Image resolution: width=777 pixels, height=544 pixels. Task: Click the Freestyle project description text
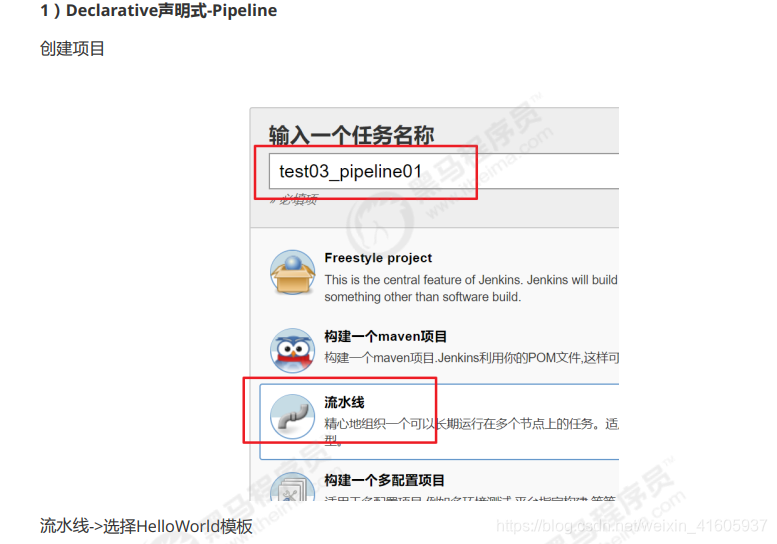471,288
